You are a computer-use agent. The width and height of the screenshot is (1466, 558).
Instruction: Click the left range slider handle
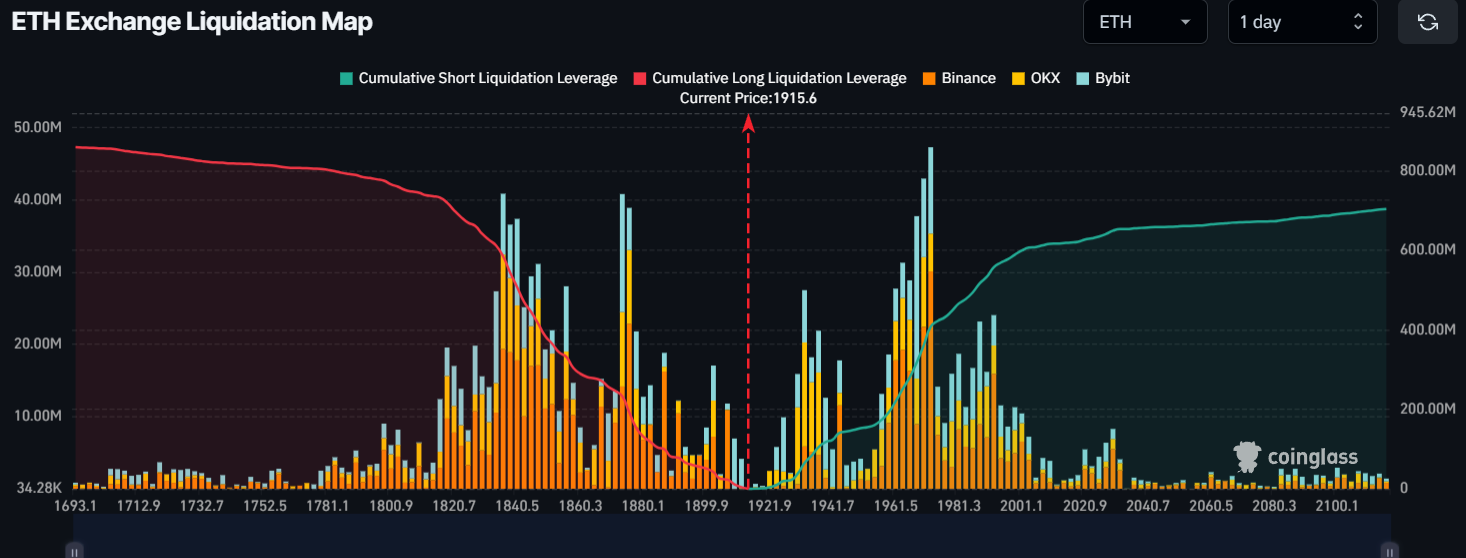pos(76,550)
